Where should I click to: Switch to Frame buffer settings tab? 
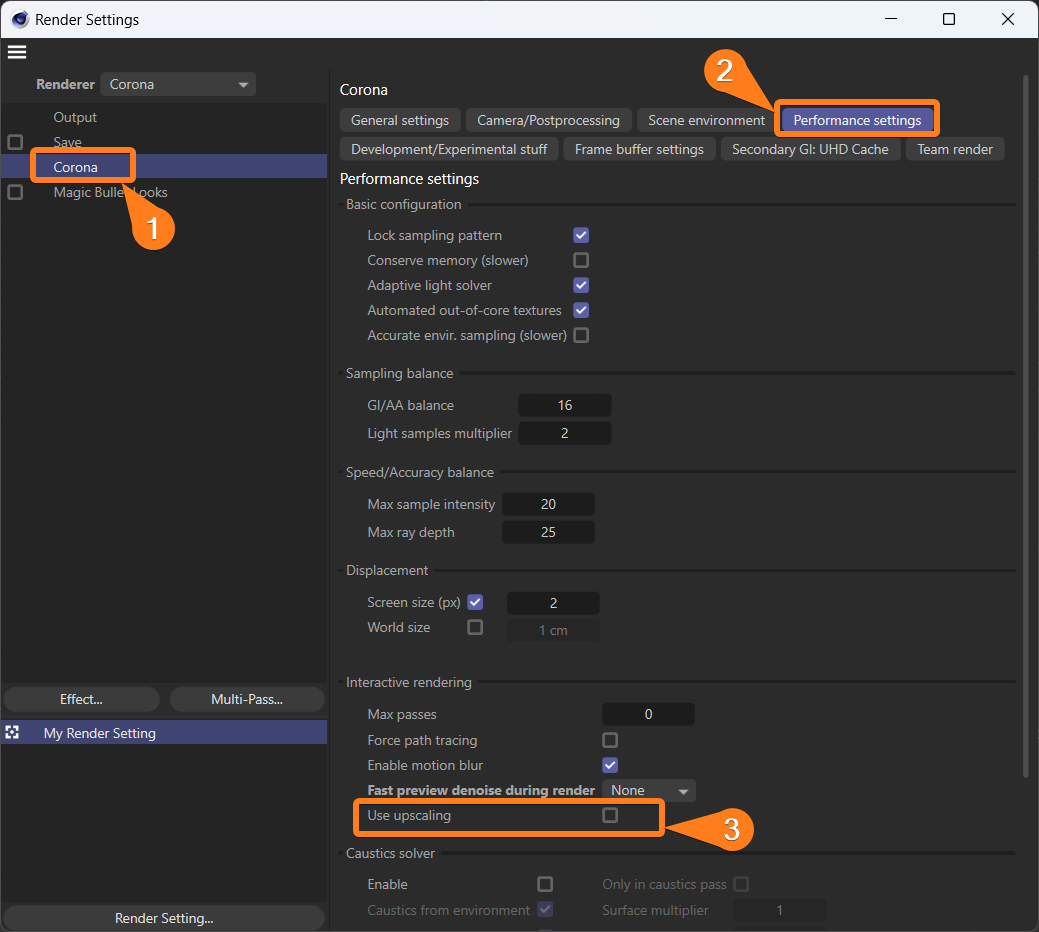(x=639, y=149)
